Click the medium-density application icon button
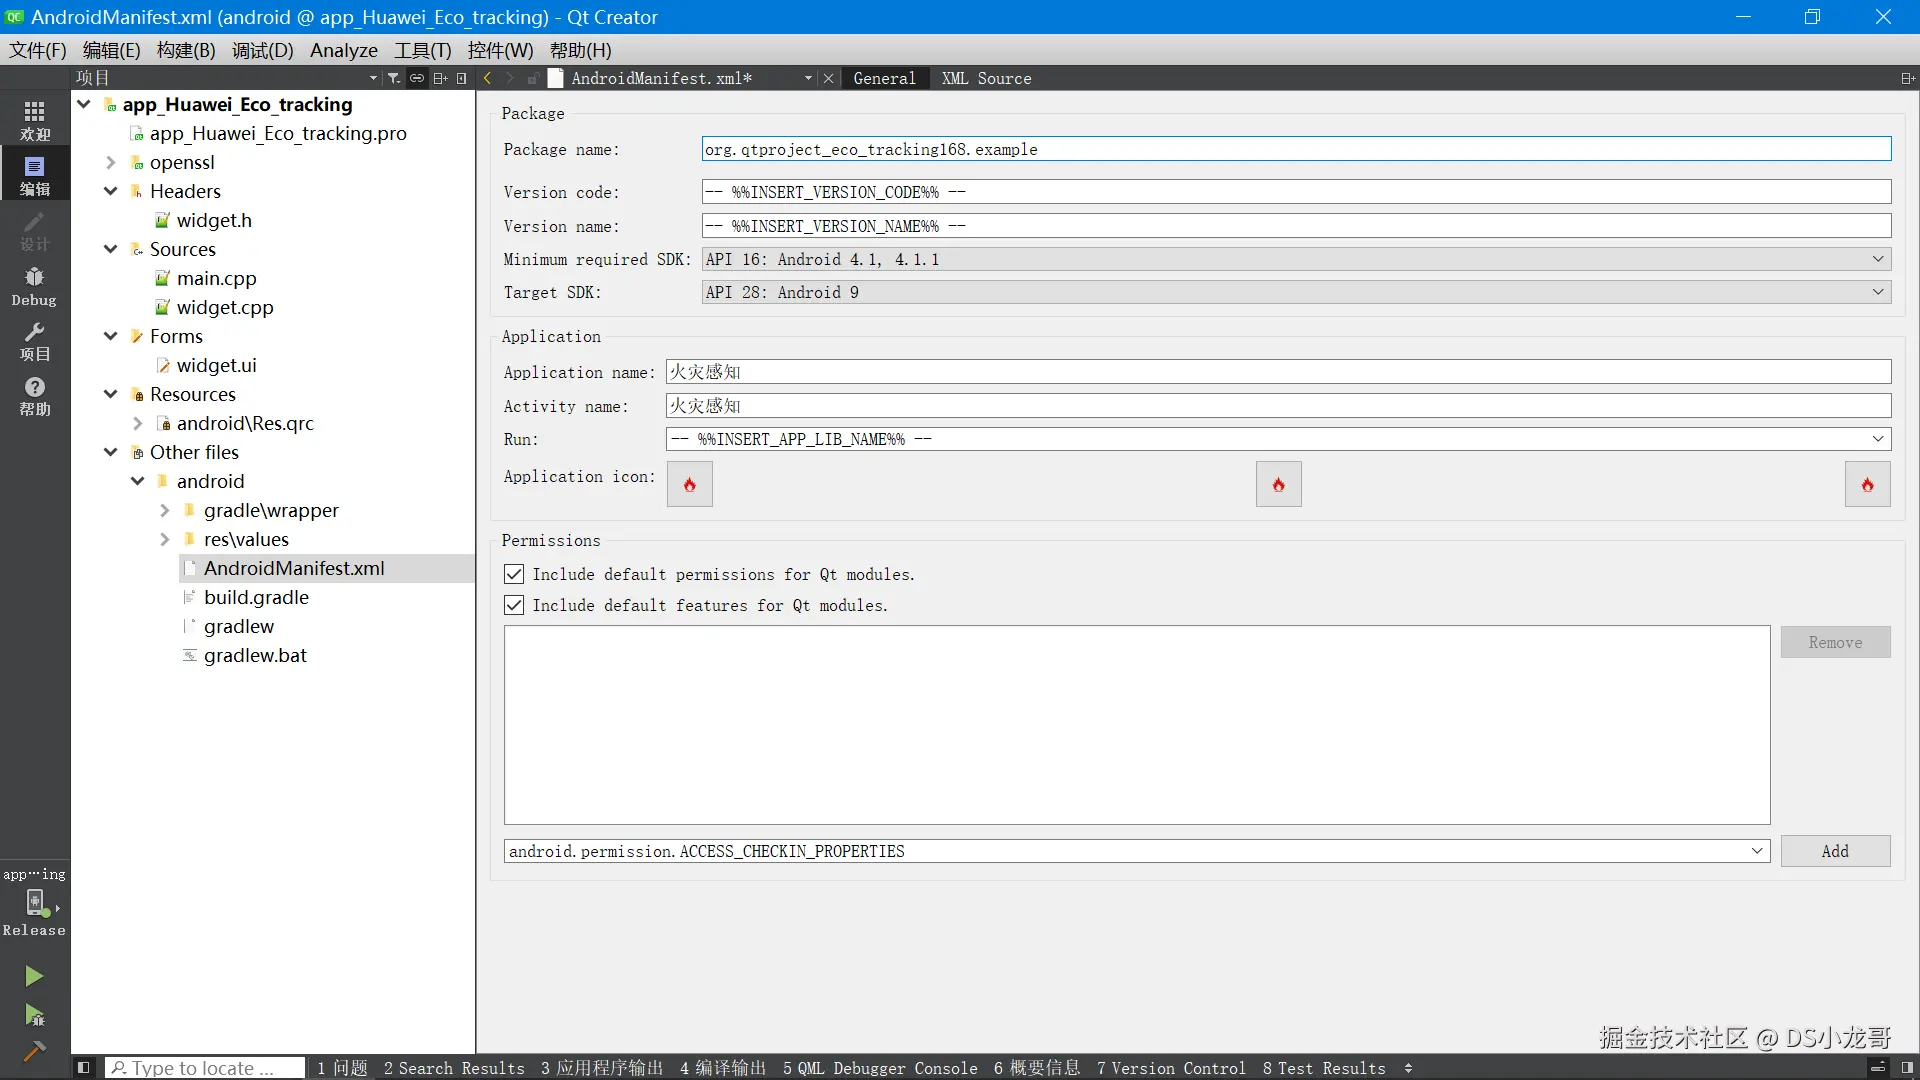Image resolution: width=1920 pixels, height=1080 pixels. coord(1278,484)
